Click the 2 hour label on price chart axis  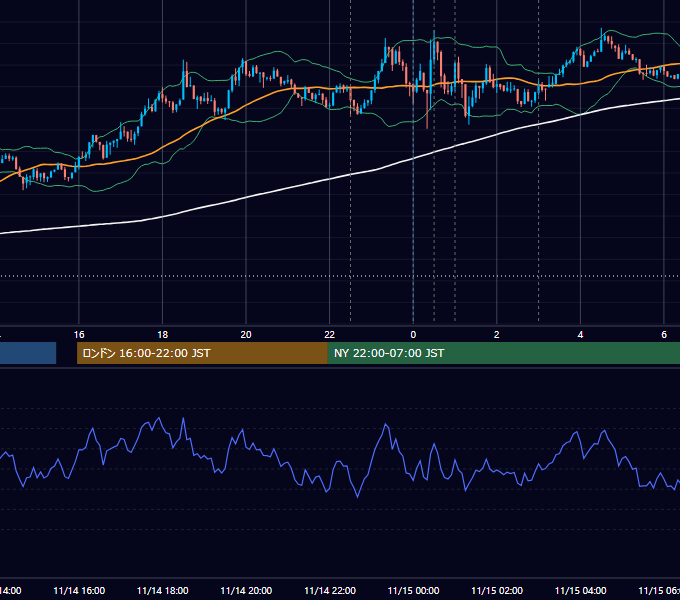[497, 334]
